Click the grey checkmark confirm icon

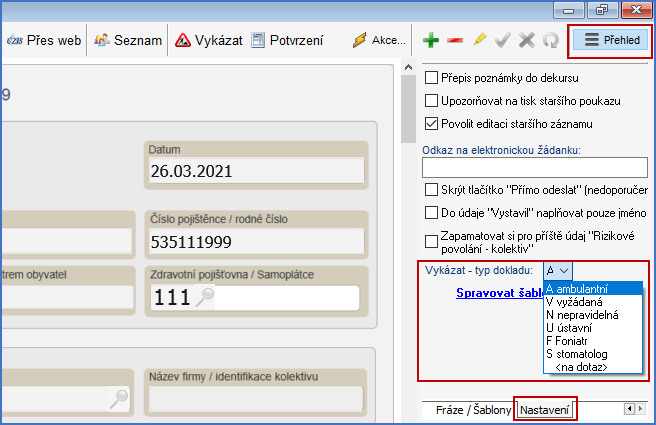click(503, 40)
